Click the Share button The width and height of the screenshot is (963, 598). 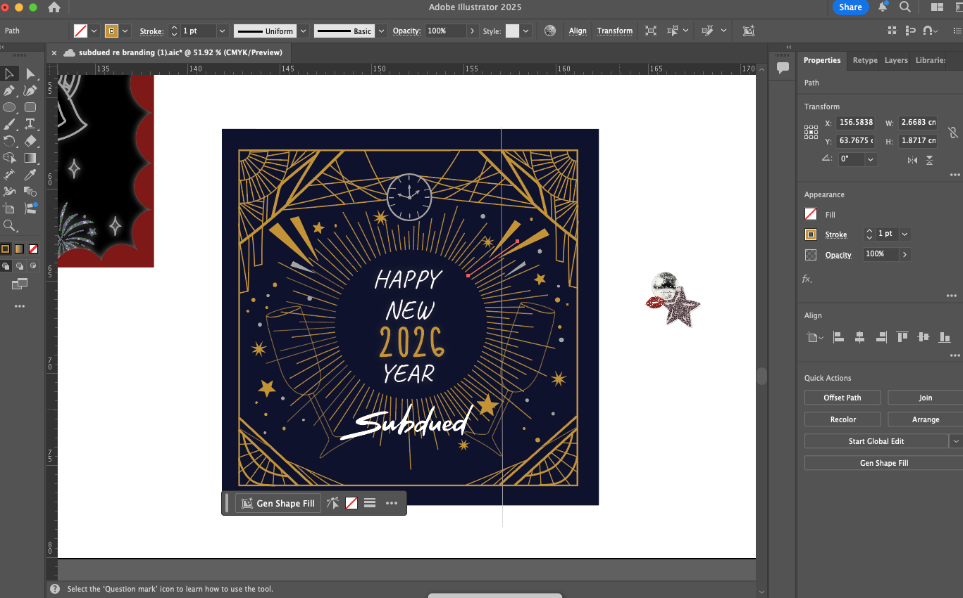click(x=850, y=7)
